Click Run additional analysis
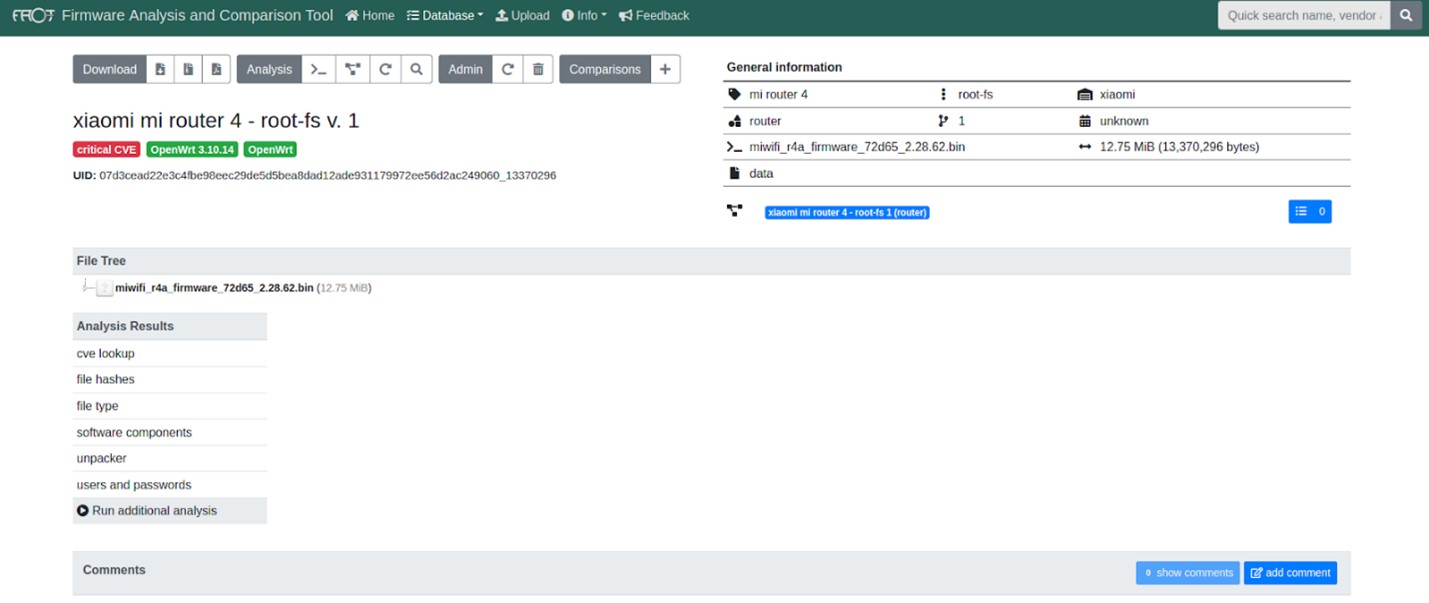 [x=170, y=510]
